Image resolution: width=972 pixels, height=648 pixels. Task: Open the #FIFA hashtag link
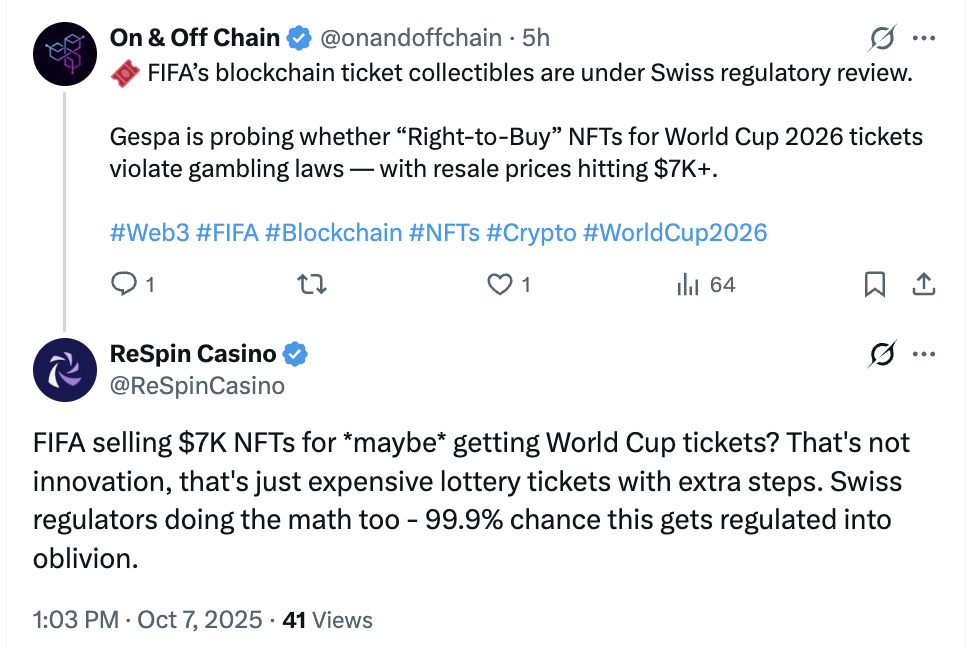tap(227, 233)
